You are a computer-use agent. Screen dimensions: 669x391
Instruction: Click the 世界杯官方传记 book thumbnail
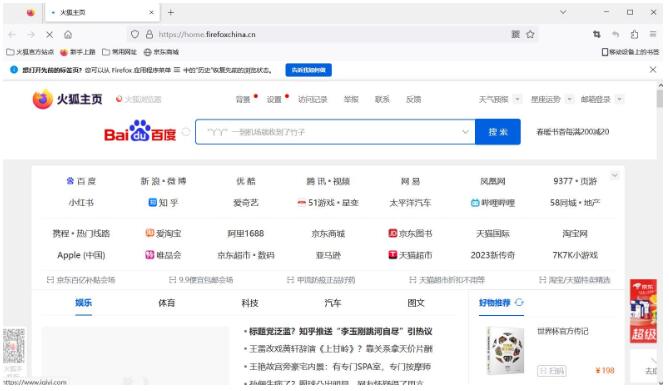[506, 350]
